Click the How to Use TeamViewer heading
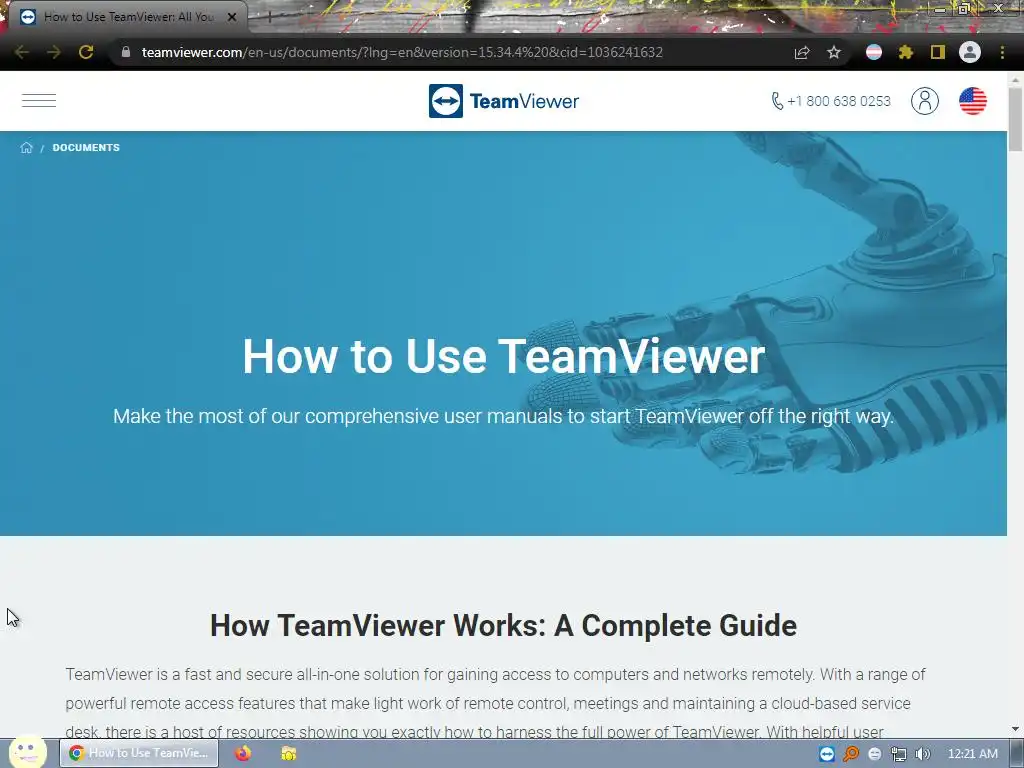 [x=504, y=357]
